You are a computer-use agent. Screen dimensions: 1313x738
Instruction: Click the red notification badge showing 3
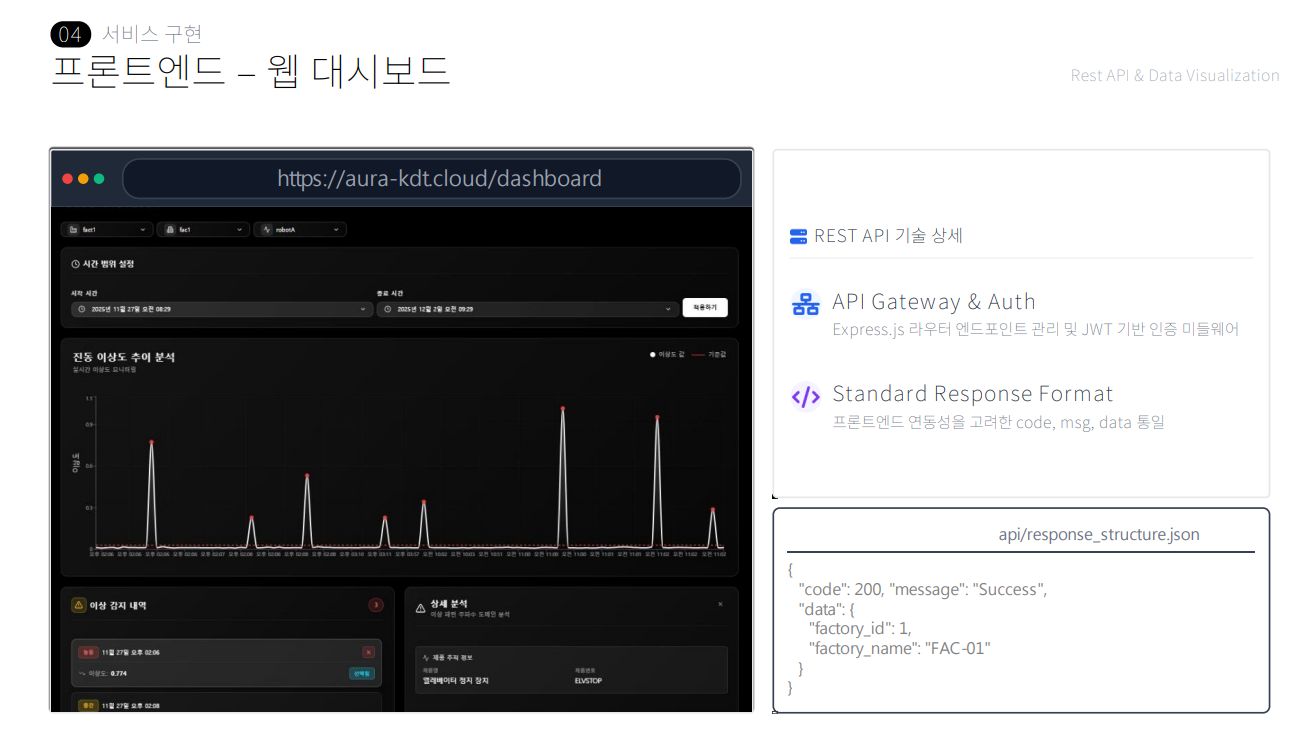376,605
